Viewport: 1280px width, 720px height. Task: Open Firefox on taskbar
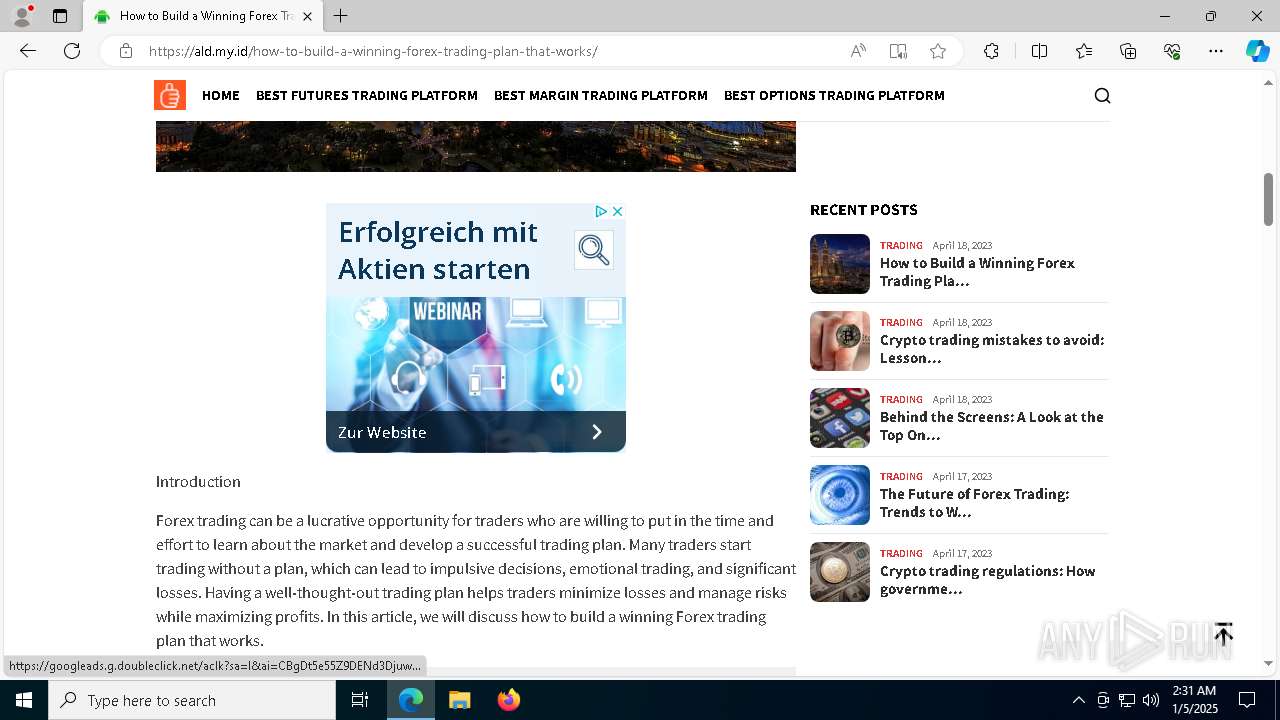coord(509,700)
